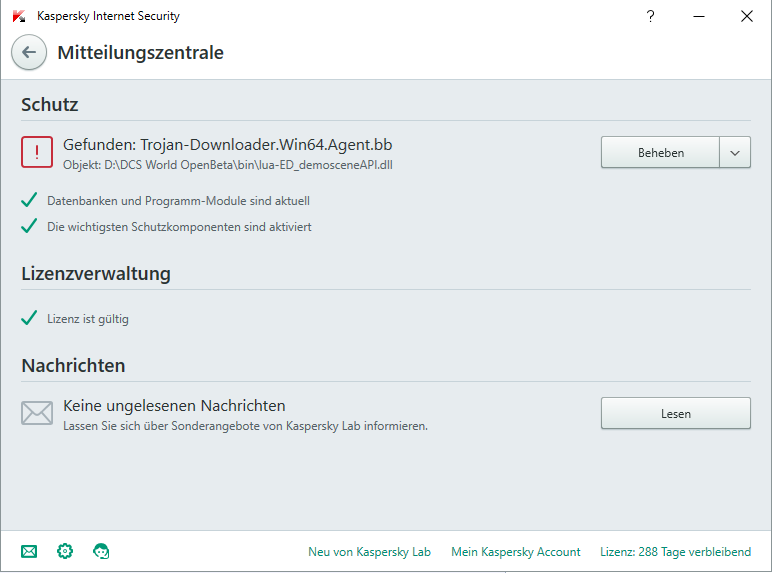The height and width of the screenshot is (573, 772).
Task: Open the Neu von Kaspersky Lab link
Action: tap(369, 552)
